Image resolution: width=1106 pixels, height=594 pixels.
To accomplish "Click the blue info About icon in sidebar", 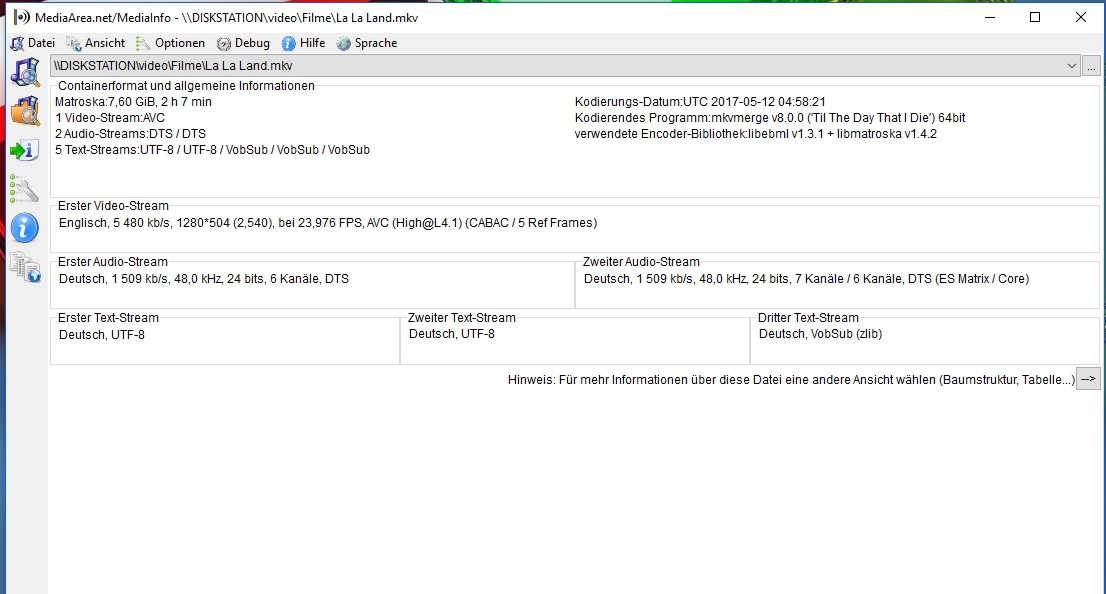I will pyautogui.click(x=24, y=227).
